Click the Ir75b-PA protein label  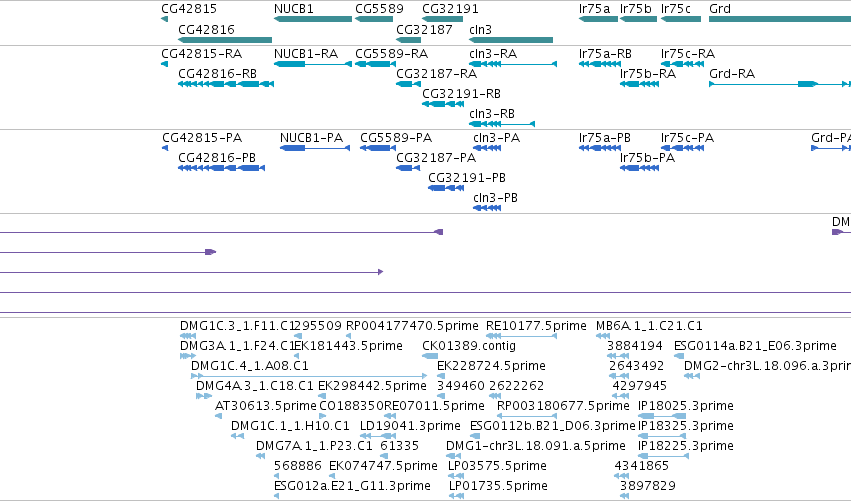647,157
